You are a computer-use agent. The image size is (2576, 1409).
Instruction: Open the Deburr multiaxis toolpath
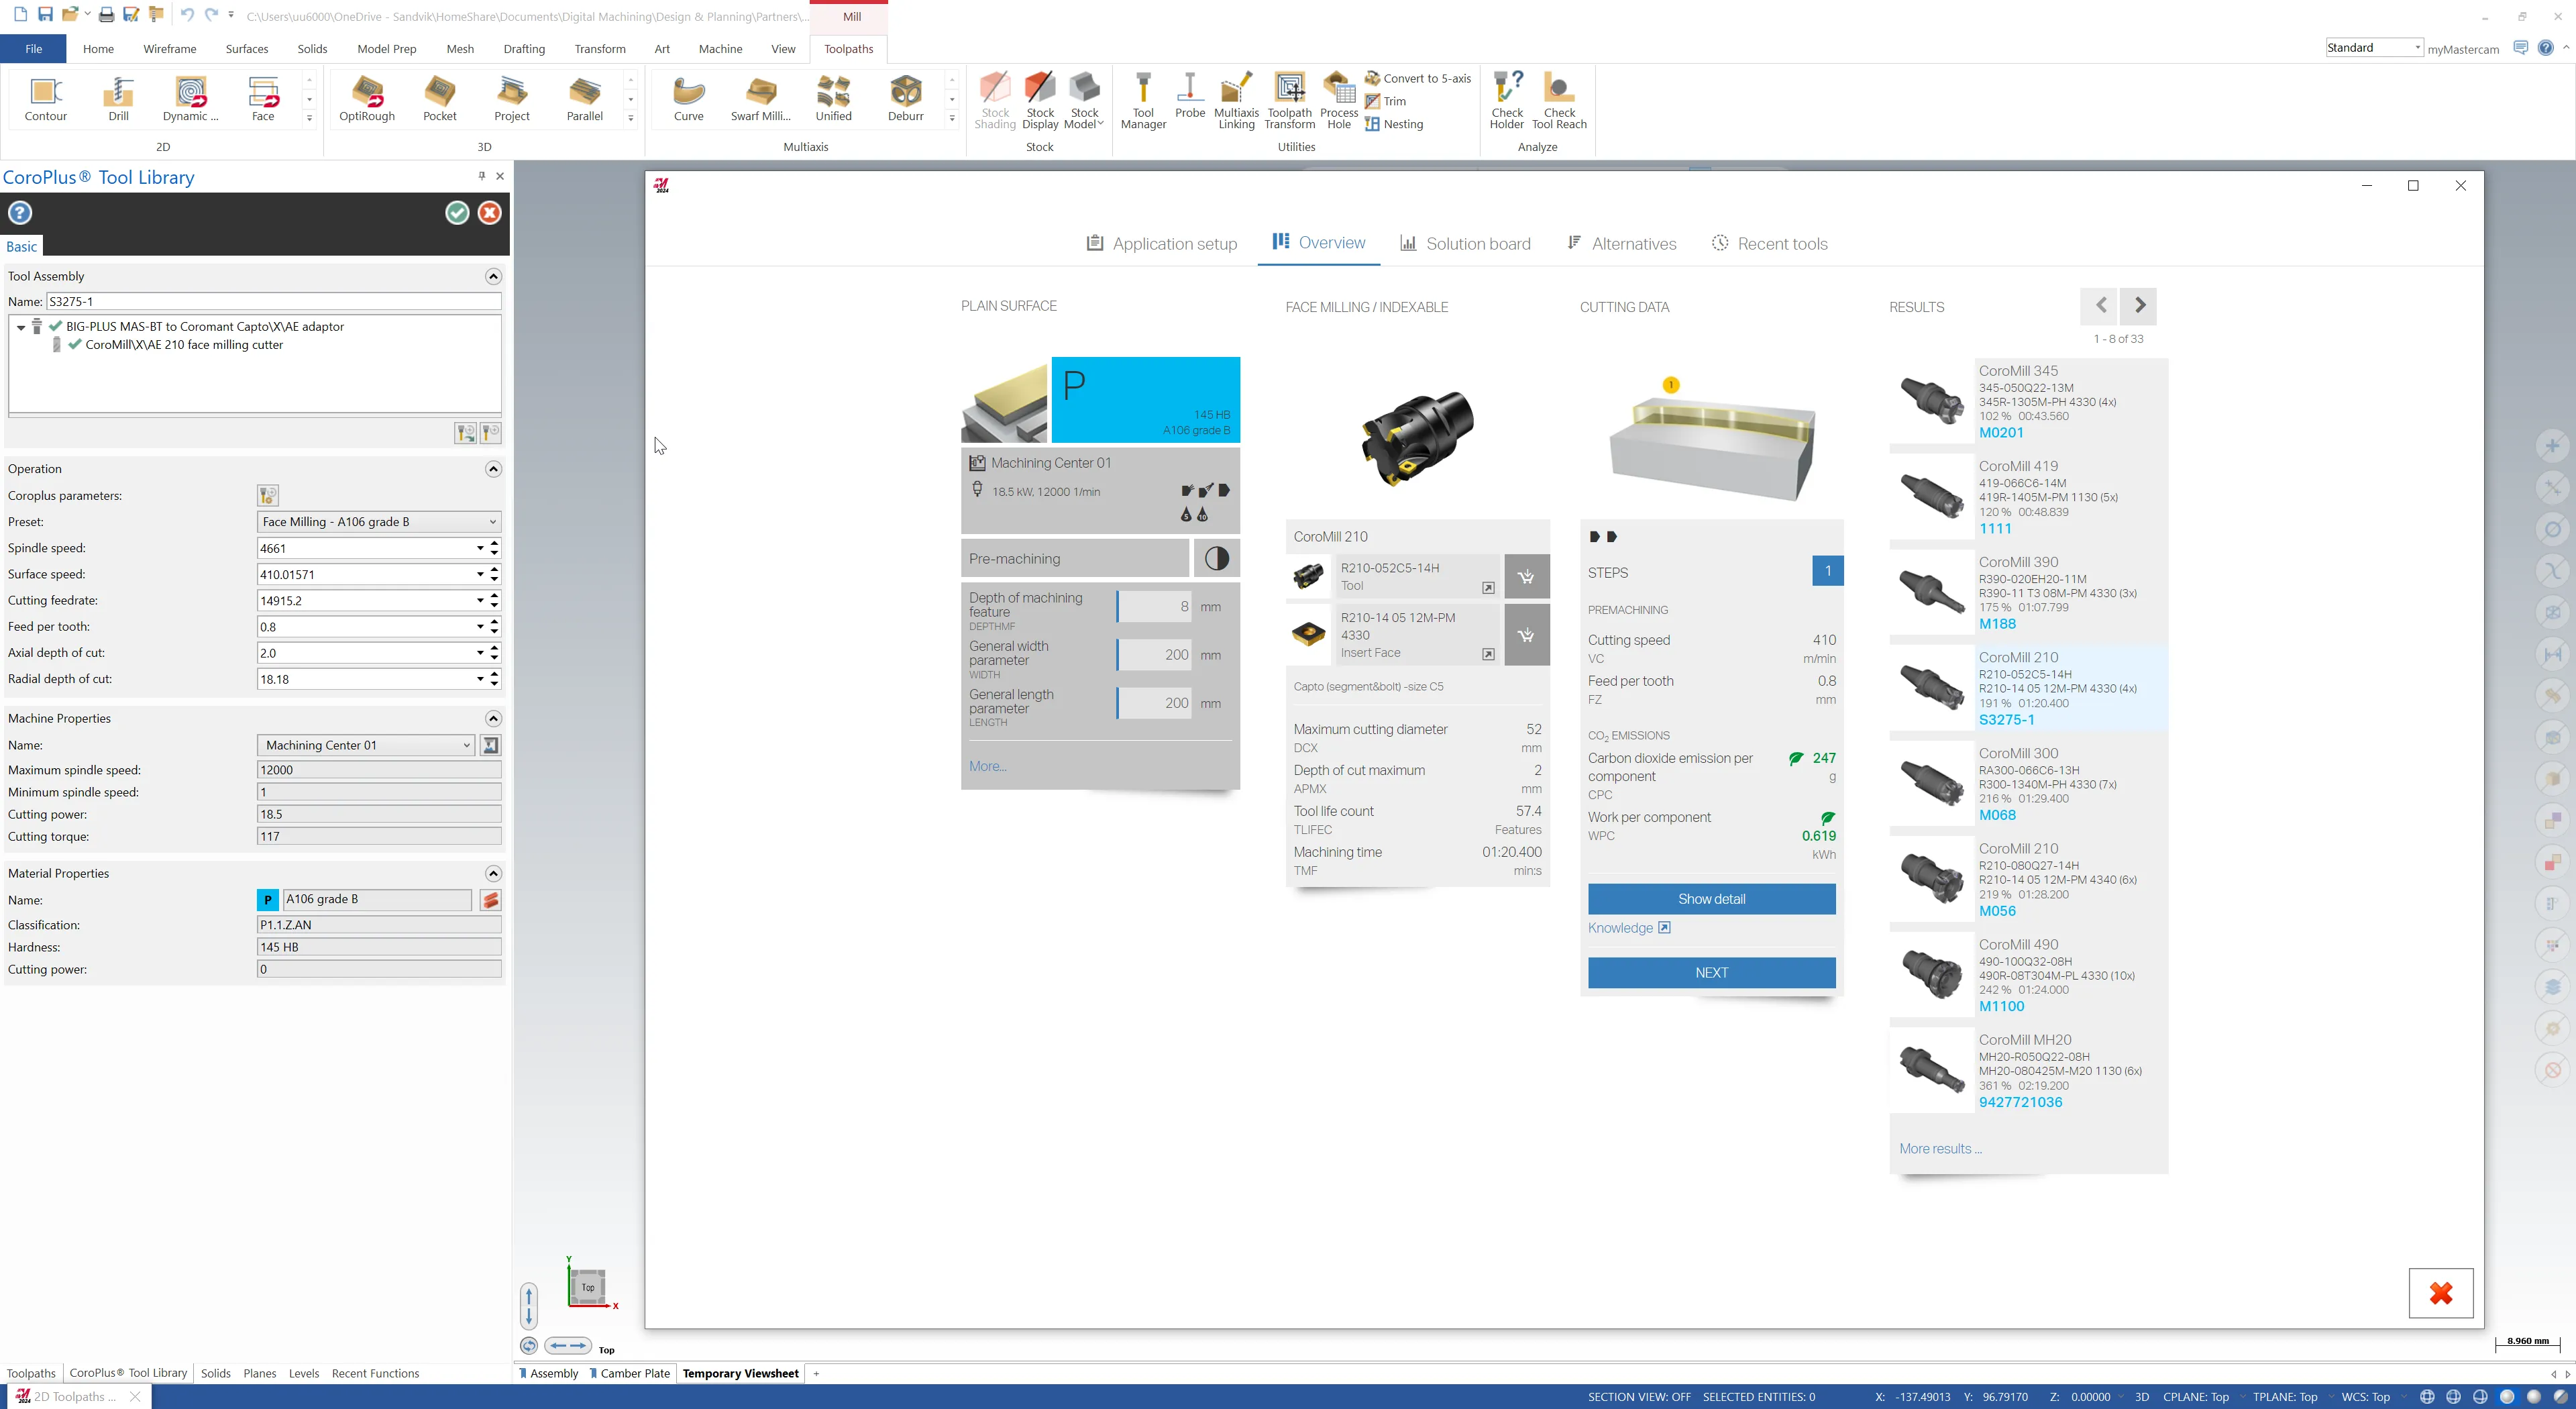905,98
